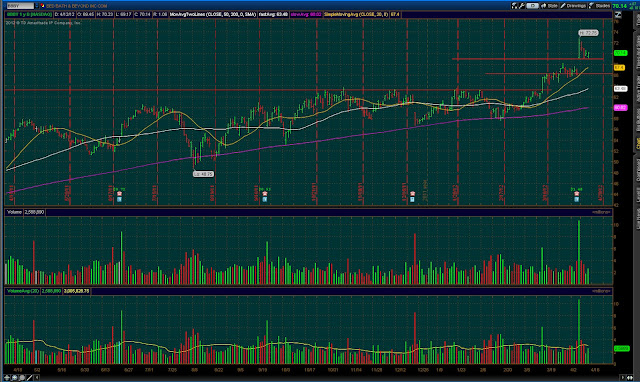Click the millions unit label in Volume panel
The image size is (640, 382).
tap(601, 212)
